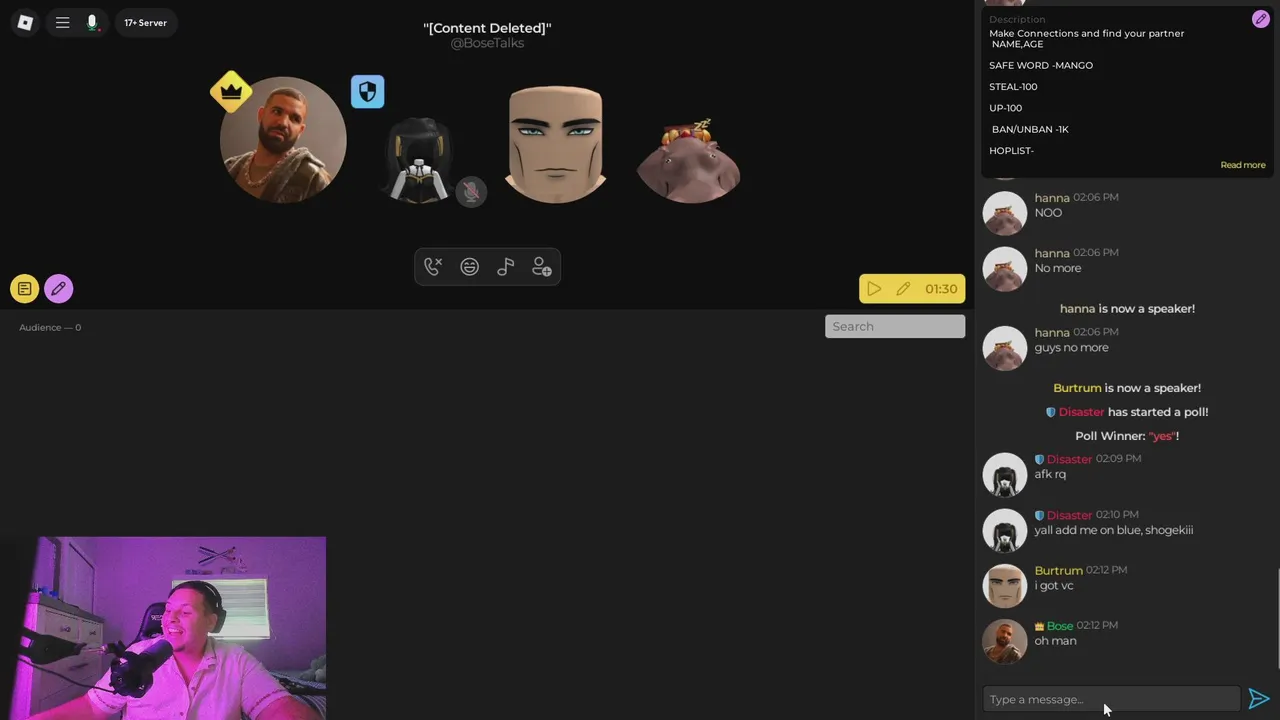Edit the timer with pencil icon

tap(903, 289)
